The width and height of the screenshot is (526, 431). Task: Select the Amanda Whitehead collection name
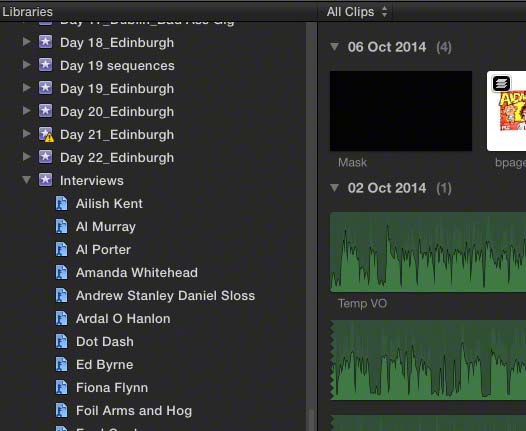click(137, 273)
